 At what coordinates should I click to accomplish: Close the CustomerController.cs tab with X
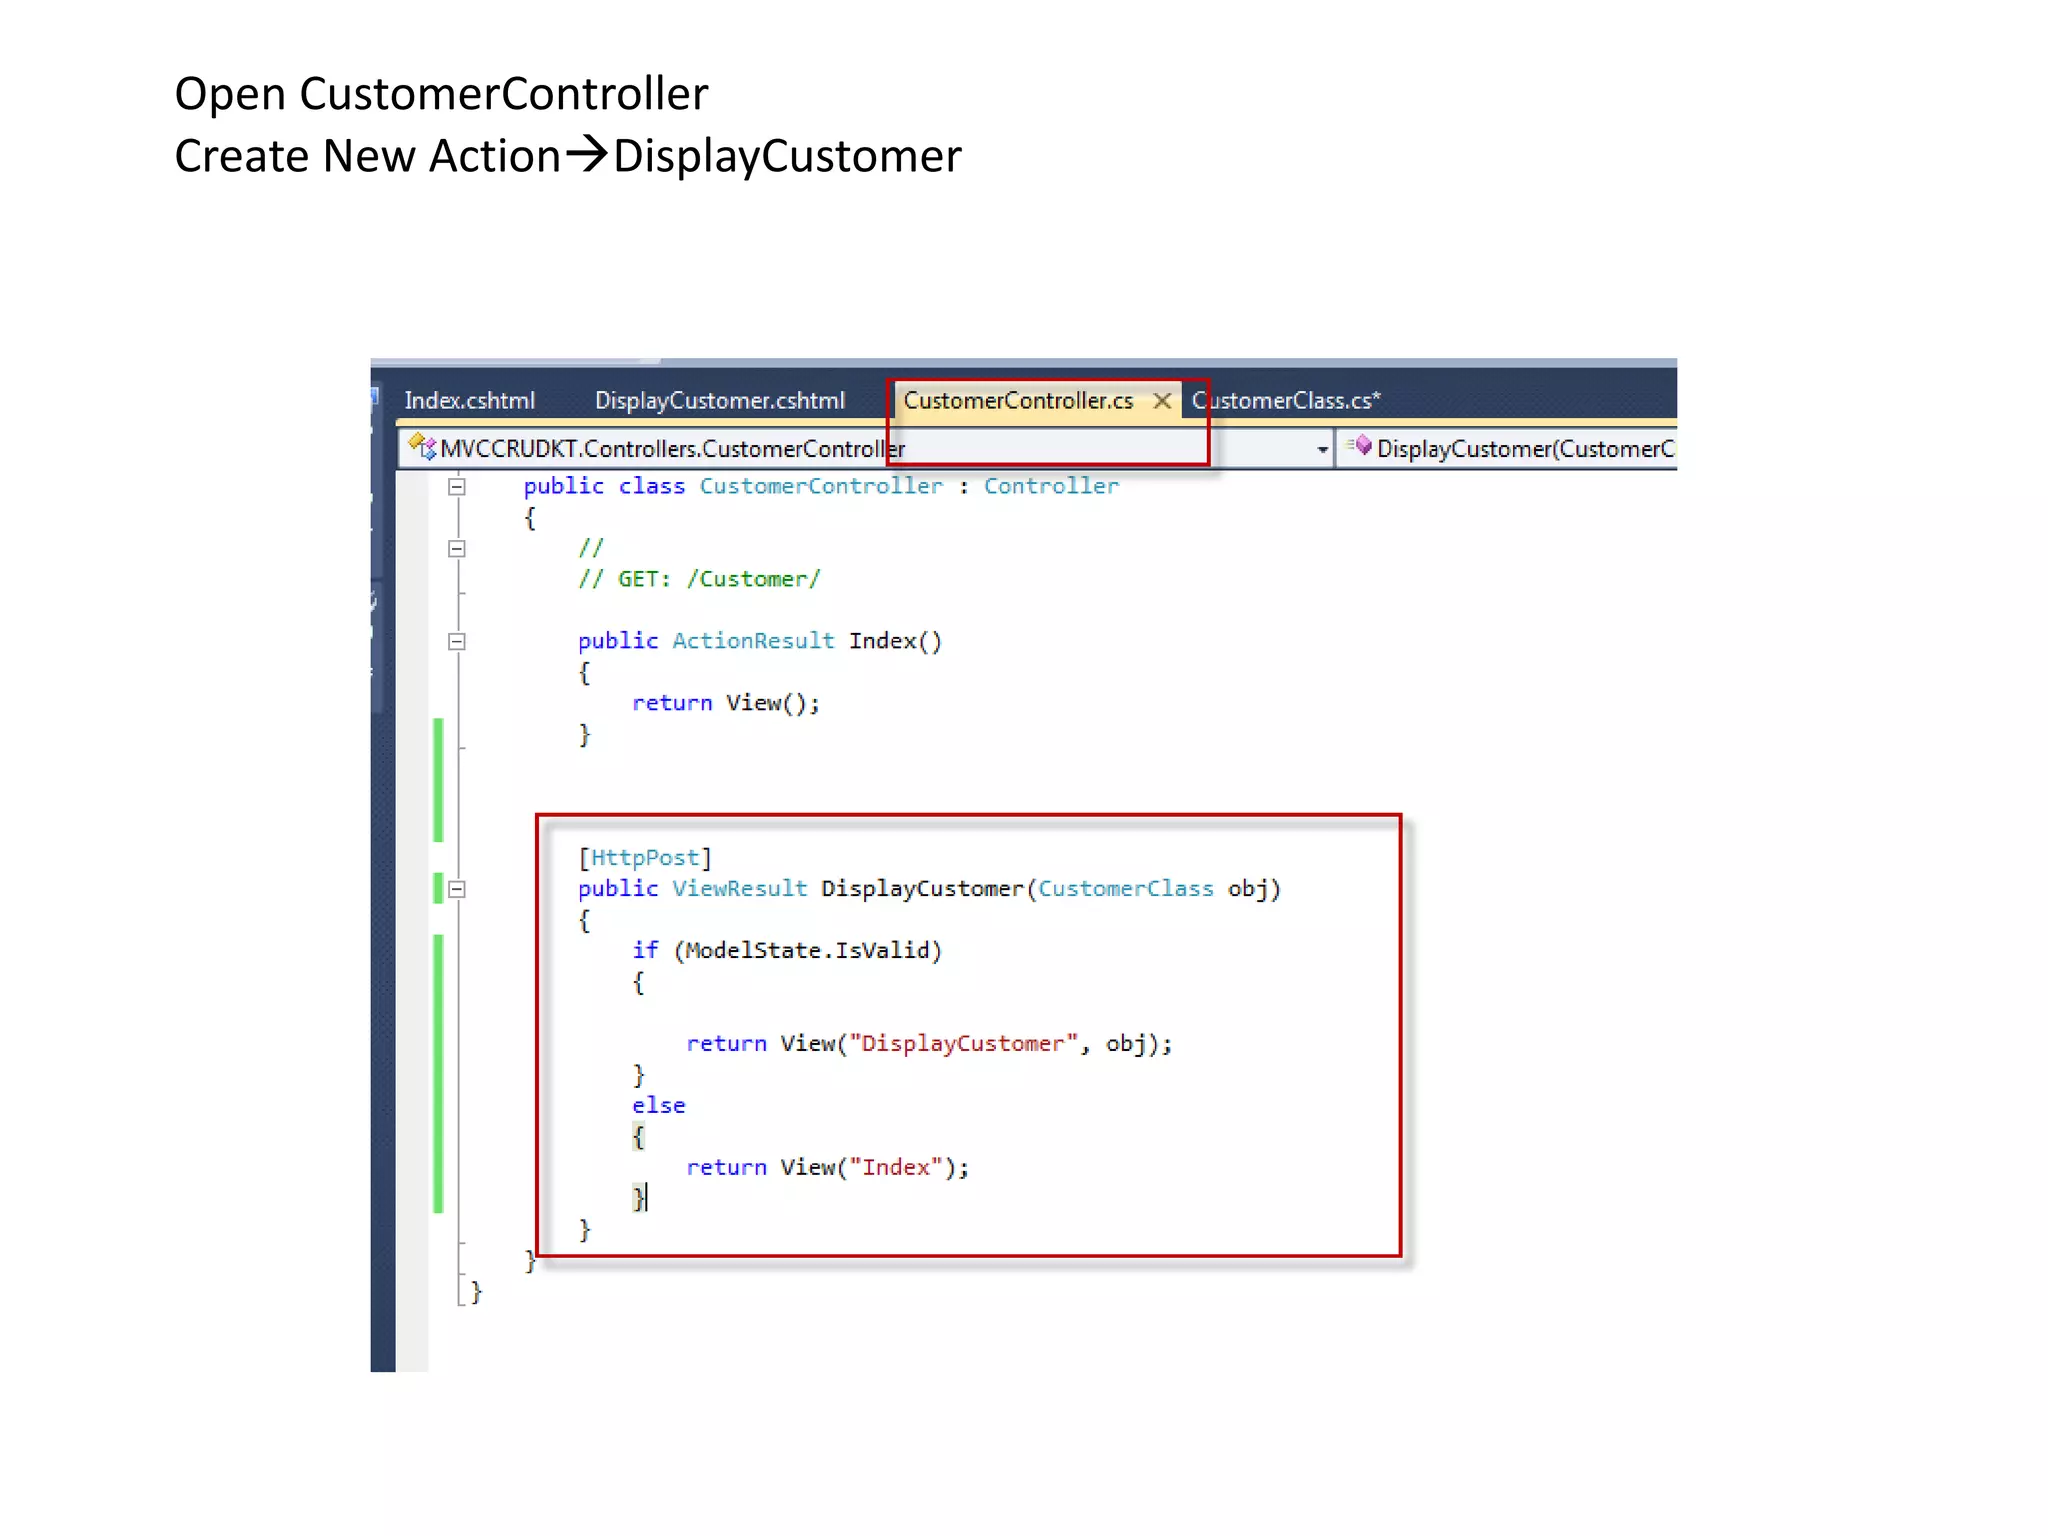click(x=1162, y=401)
